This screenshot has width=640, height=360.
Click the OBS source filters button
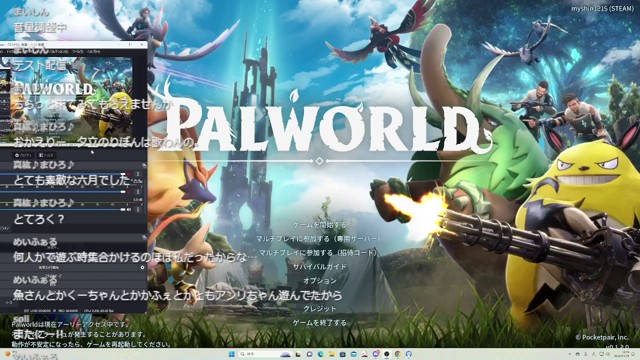pyautogui.click(x=47, y=155)
